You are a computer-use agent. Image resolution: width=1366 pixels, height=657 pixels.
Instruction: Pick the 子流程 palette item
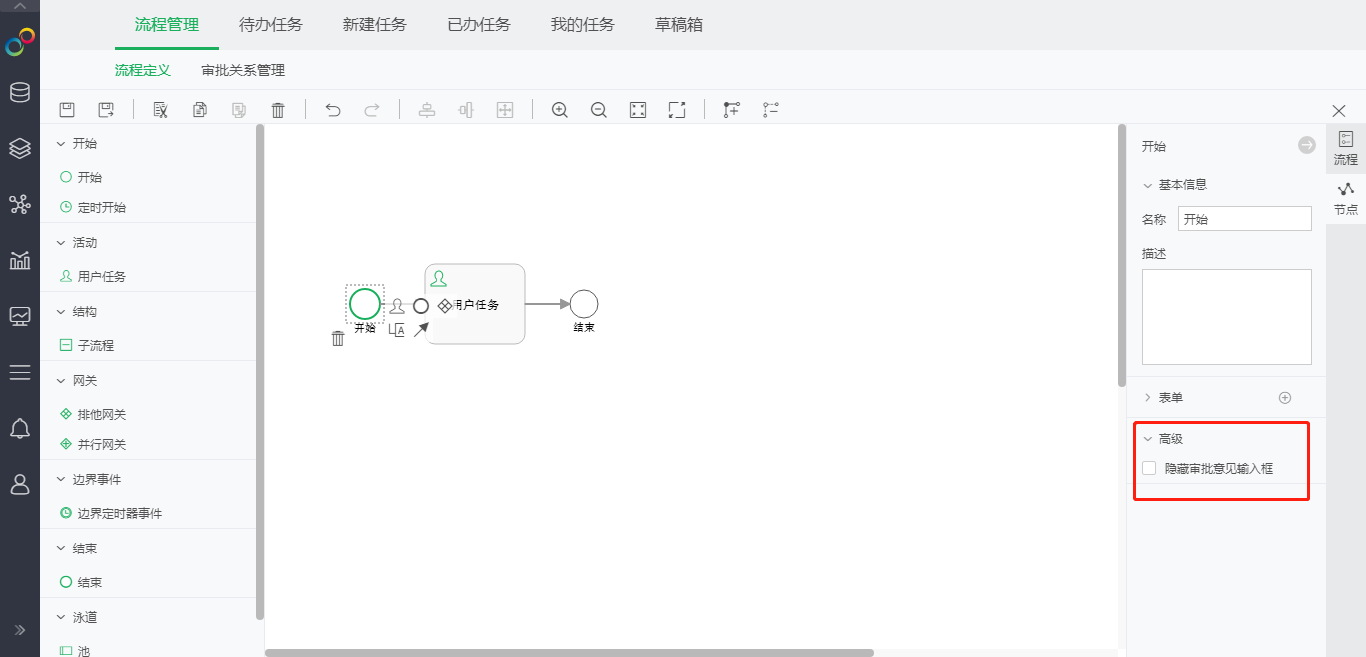tap(87, 346)
